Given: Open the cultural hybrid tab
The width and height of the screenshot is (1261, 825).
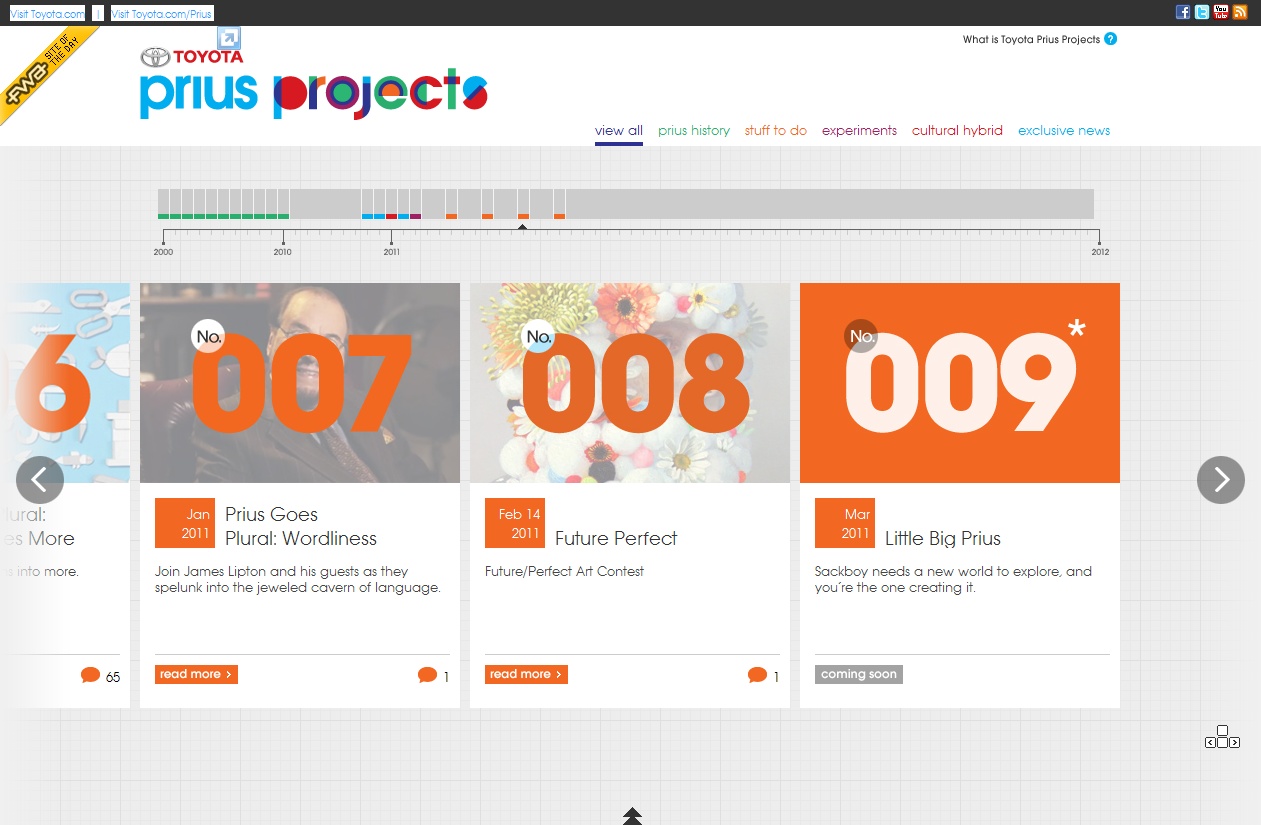Looking at the screenshot, I should click(957, 131).
